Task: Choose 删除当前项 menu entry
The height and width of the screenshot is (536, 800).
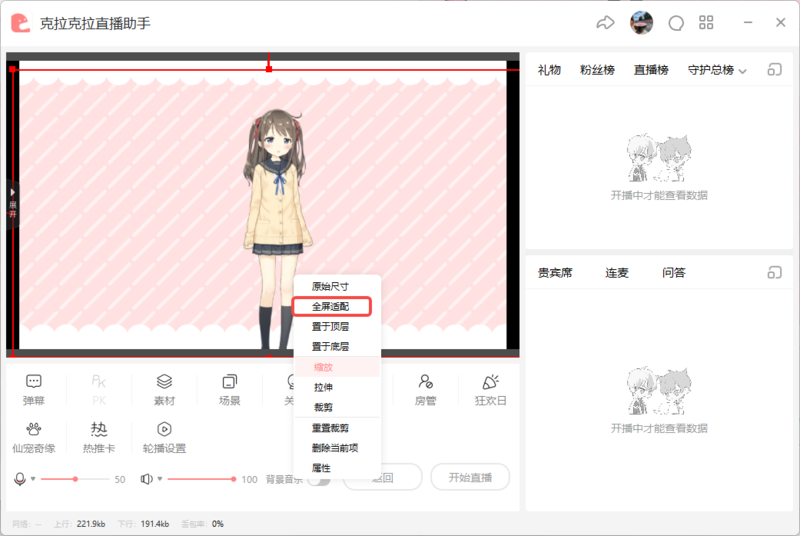Action: click(x=337, y=448)
